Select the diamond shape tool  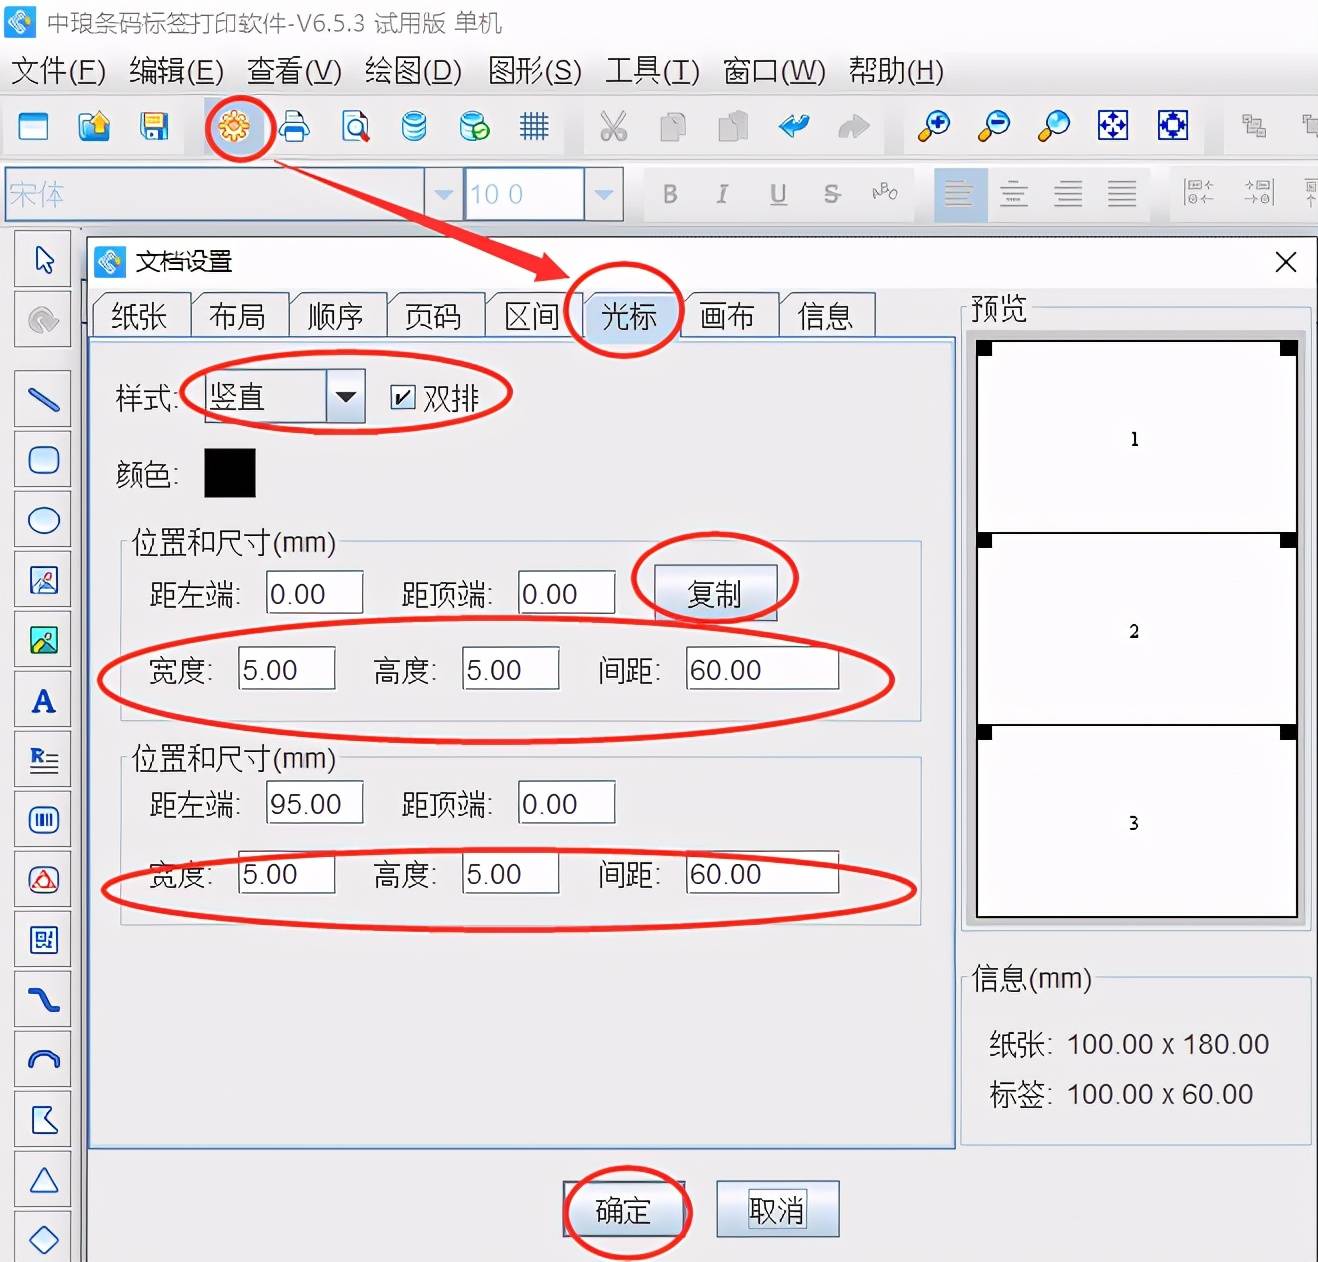pyautogui.click(x=43, y=1240)
